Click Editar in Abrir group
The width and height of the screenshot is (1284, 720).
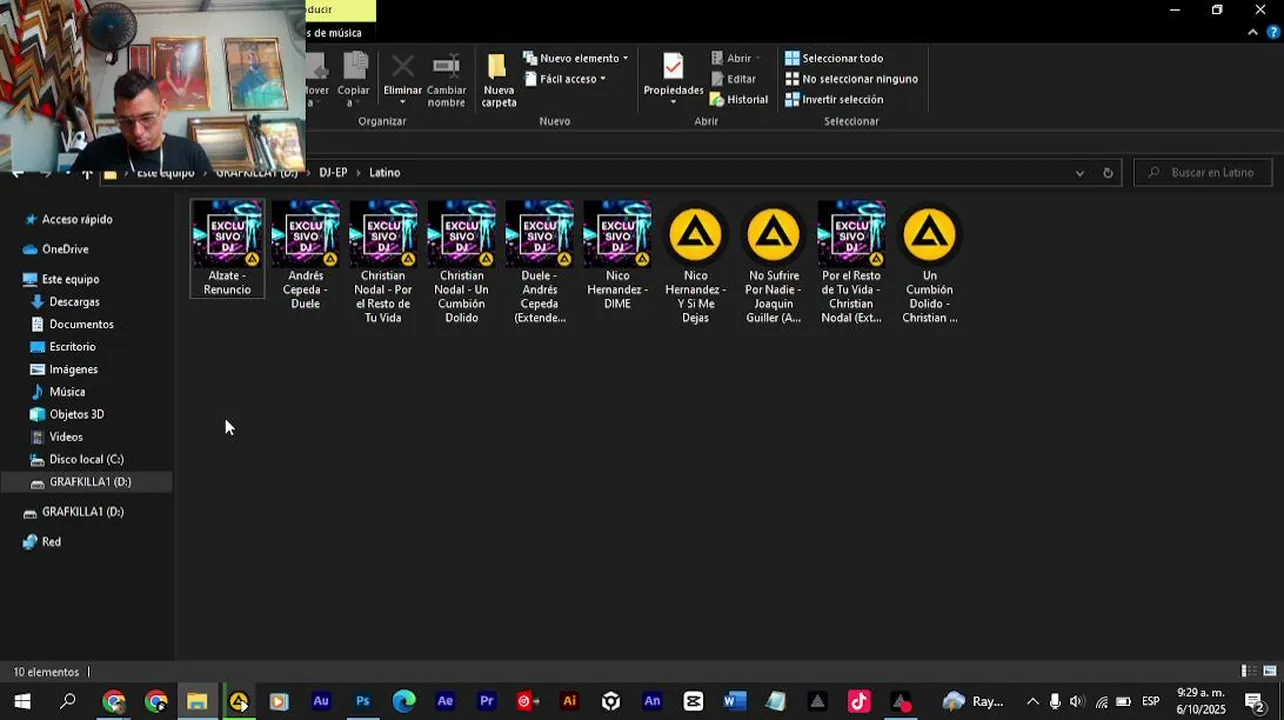click(733, 79)
